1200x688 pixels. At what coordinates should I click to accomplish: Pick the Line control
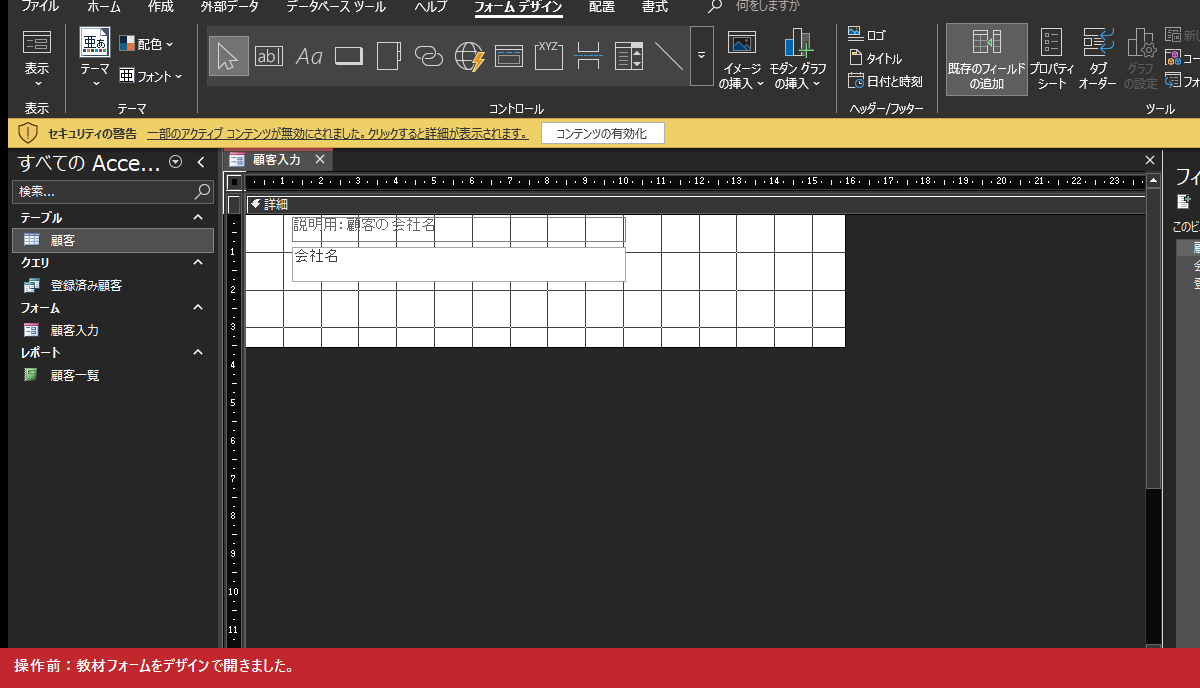[x=669, y=56]
